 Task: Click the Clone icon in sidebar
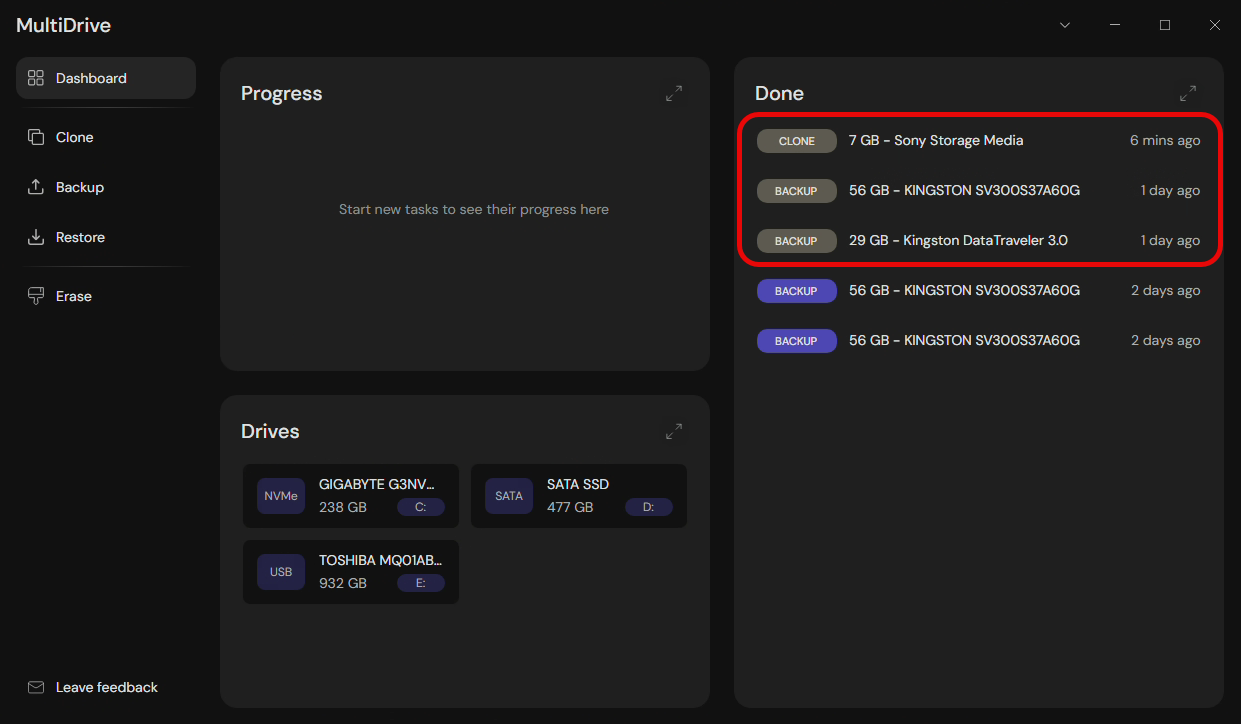(36, 137)
